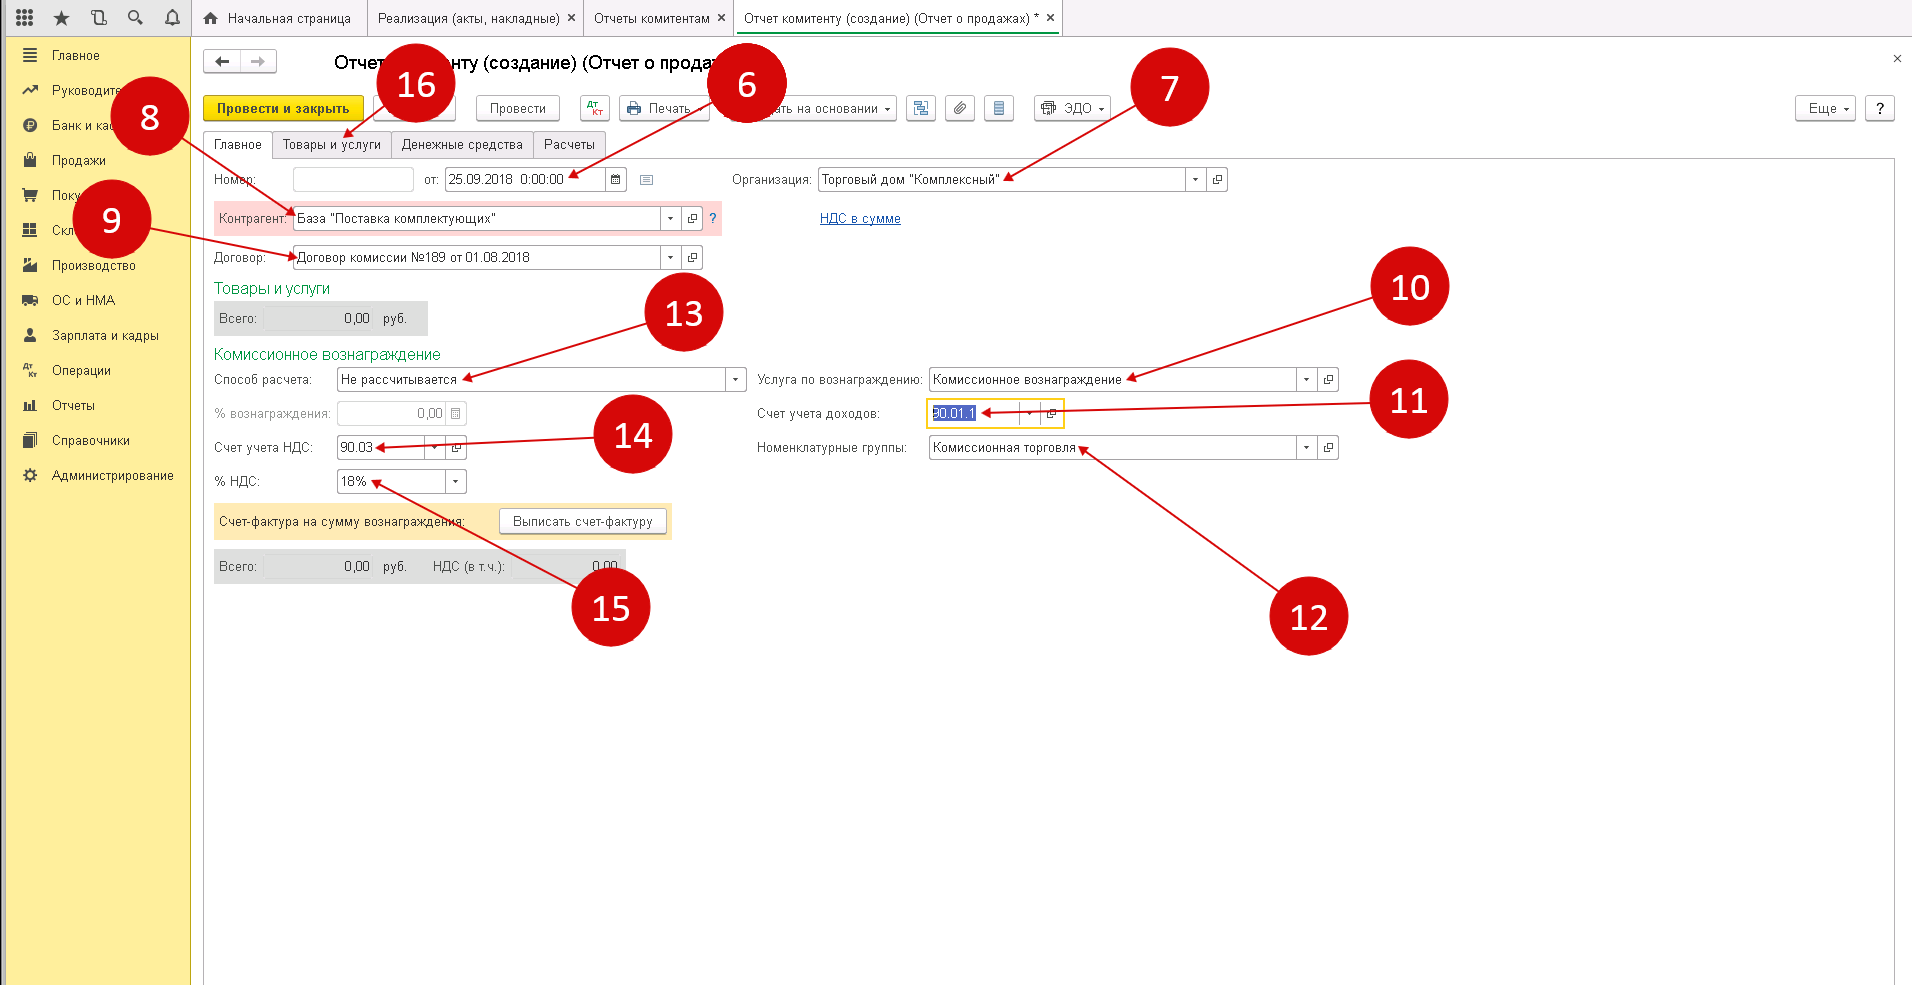Open the Главное section in sidebar
The width and height of the screenshot is (1912, 985).
[76, 56]
